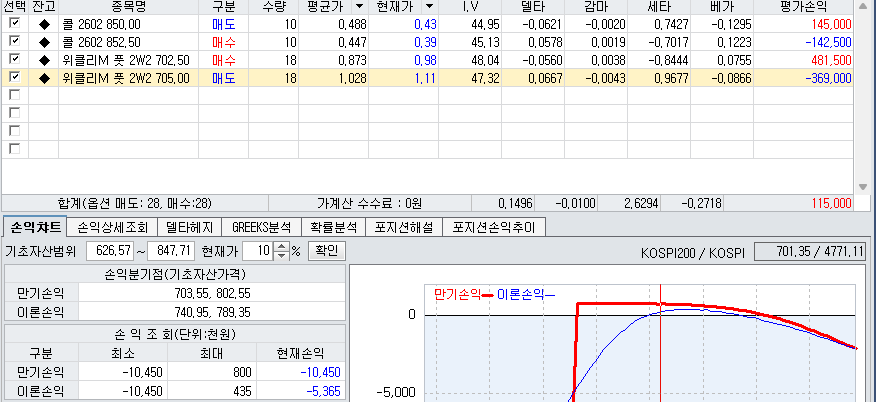Click the 수량 column header
This screenshot has width=876, height=402.
click(274, 6)
